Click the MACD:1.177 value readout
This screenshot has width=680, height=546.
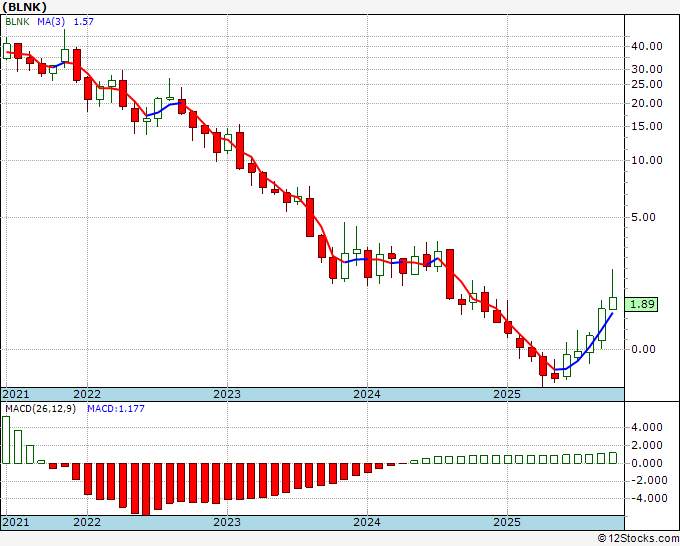pyautogui.click(x=116, y=409)
